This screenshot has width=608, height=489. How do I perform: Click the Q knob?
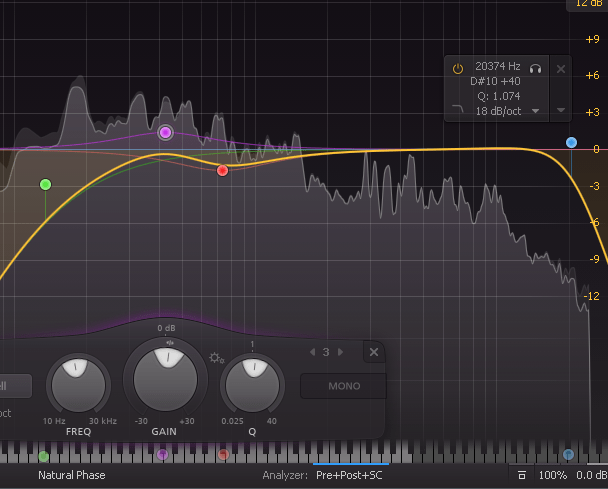[252, 382]
